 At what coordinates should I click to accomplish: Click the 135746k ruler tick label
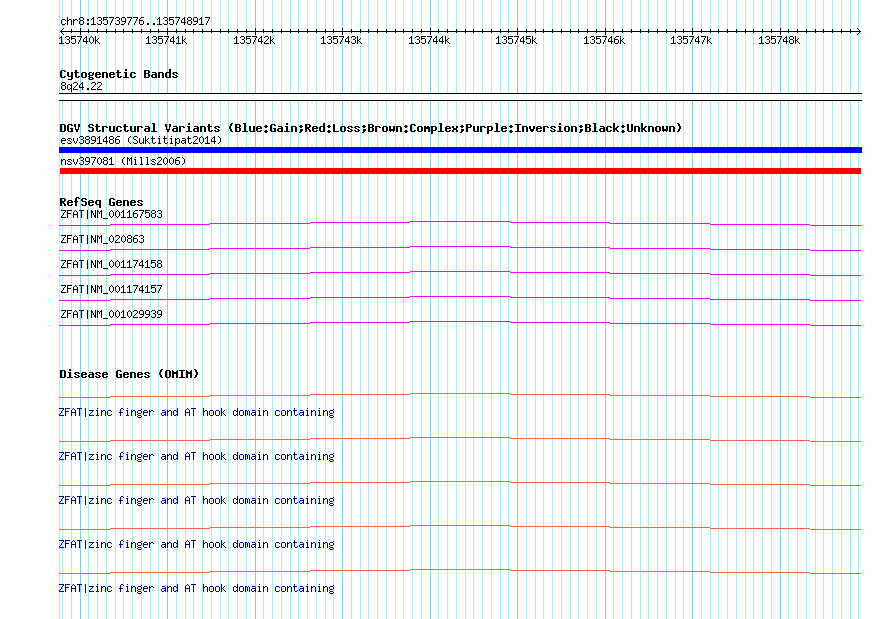(x=604, y=40)
